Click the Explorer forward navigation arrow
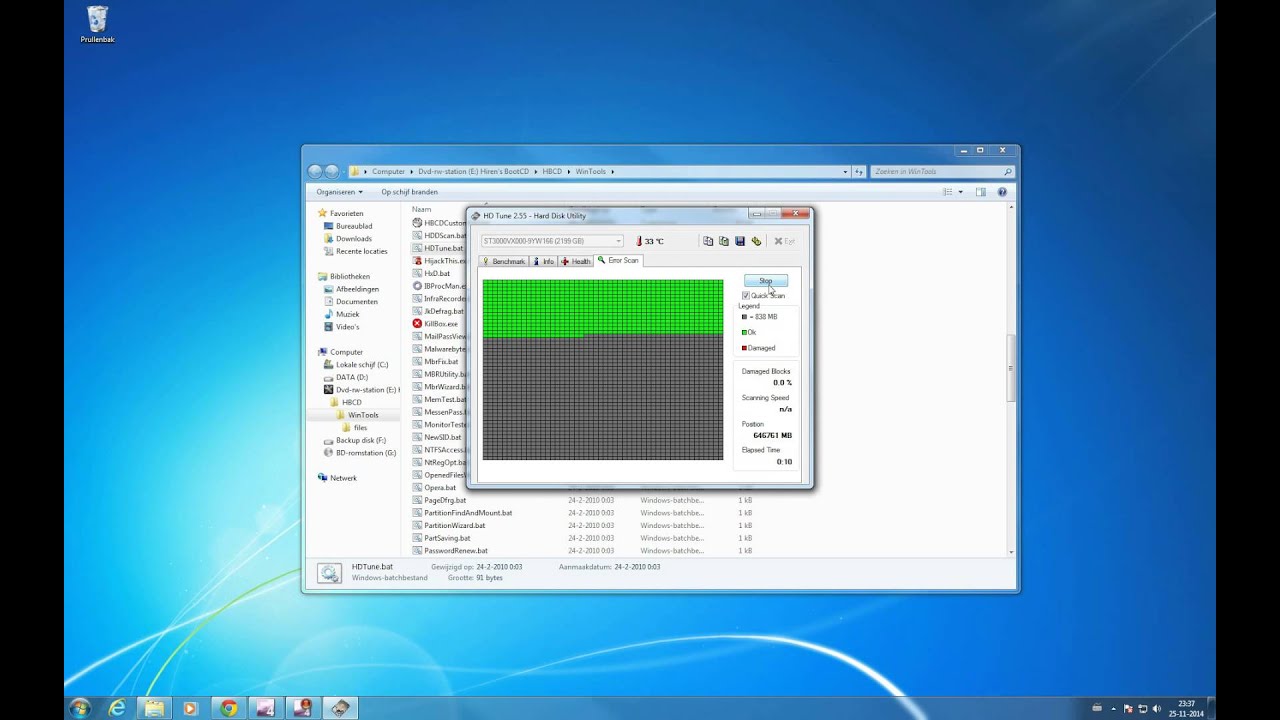This screenshot has width=1280, height=720. click(x=332, y=171)
